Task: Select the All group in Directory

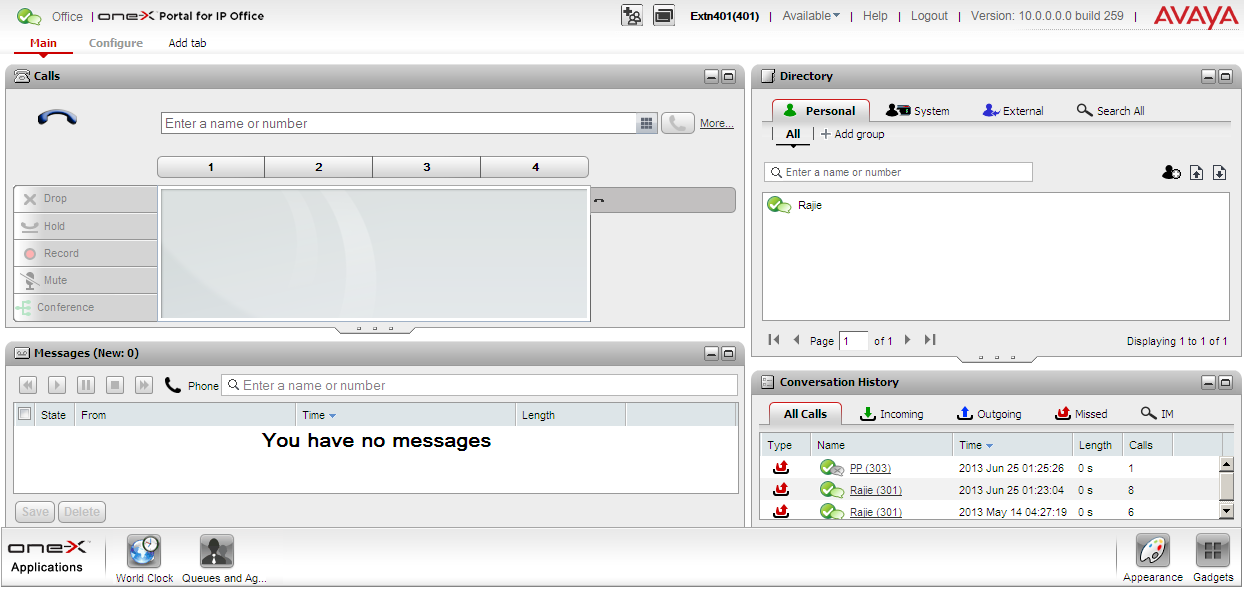Action: coord(793,134)
